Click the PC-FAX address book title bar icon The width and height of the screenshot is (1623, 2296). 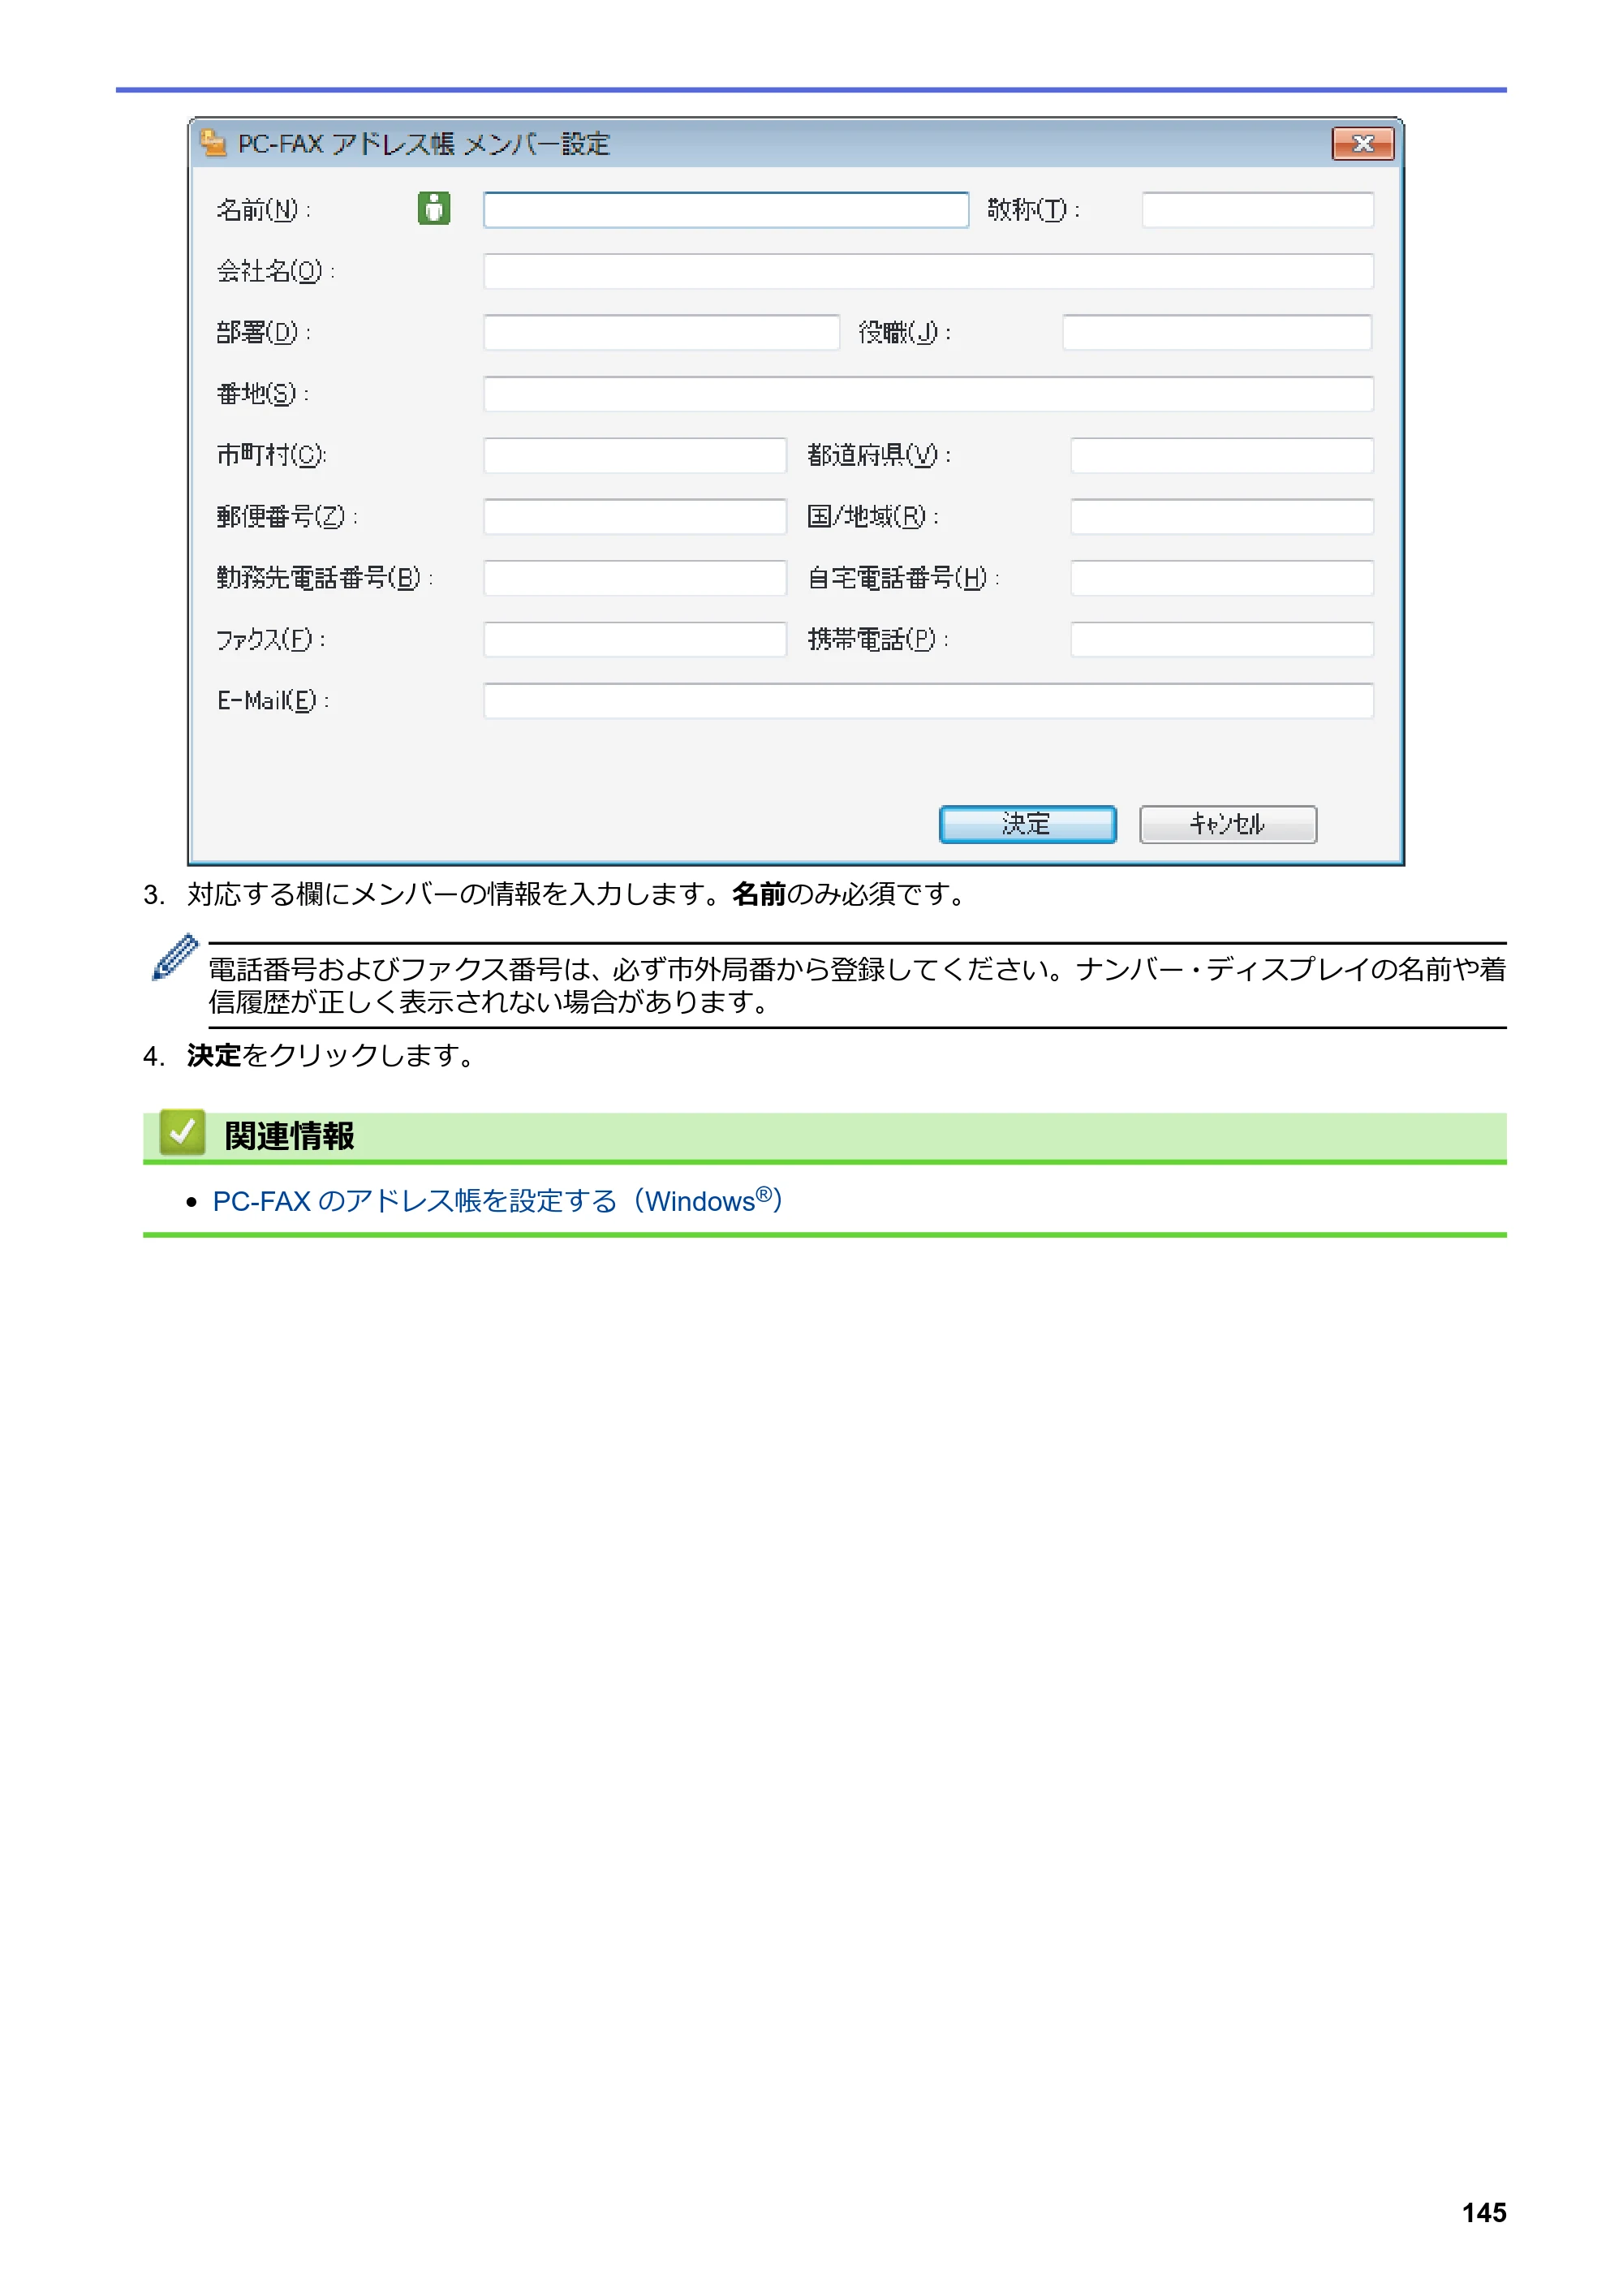click(213, 143)
